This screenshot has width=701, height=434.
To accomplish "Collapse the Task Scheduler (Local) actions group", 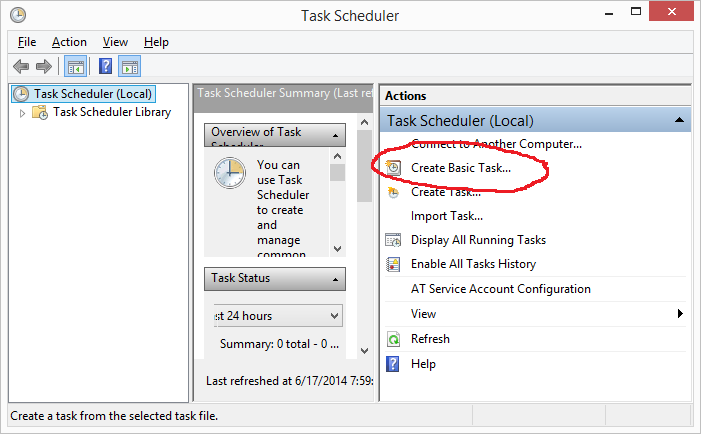I will [x=680, y=120].
